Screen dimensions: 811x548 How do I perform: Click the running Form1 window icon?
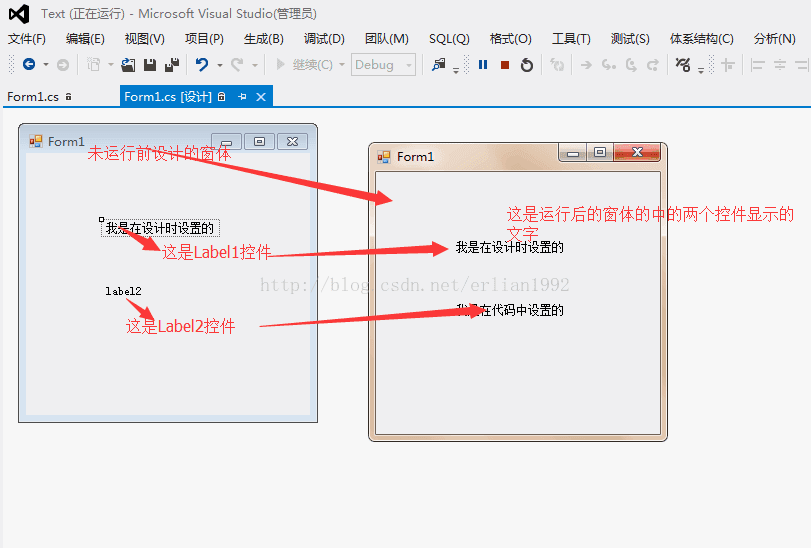[384, 157]
